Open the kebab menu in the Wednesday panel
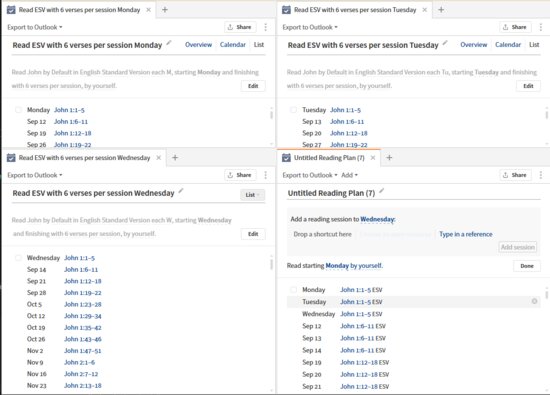The height and width of the screenshot is (395, 550). click(266, 175)
